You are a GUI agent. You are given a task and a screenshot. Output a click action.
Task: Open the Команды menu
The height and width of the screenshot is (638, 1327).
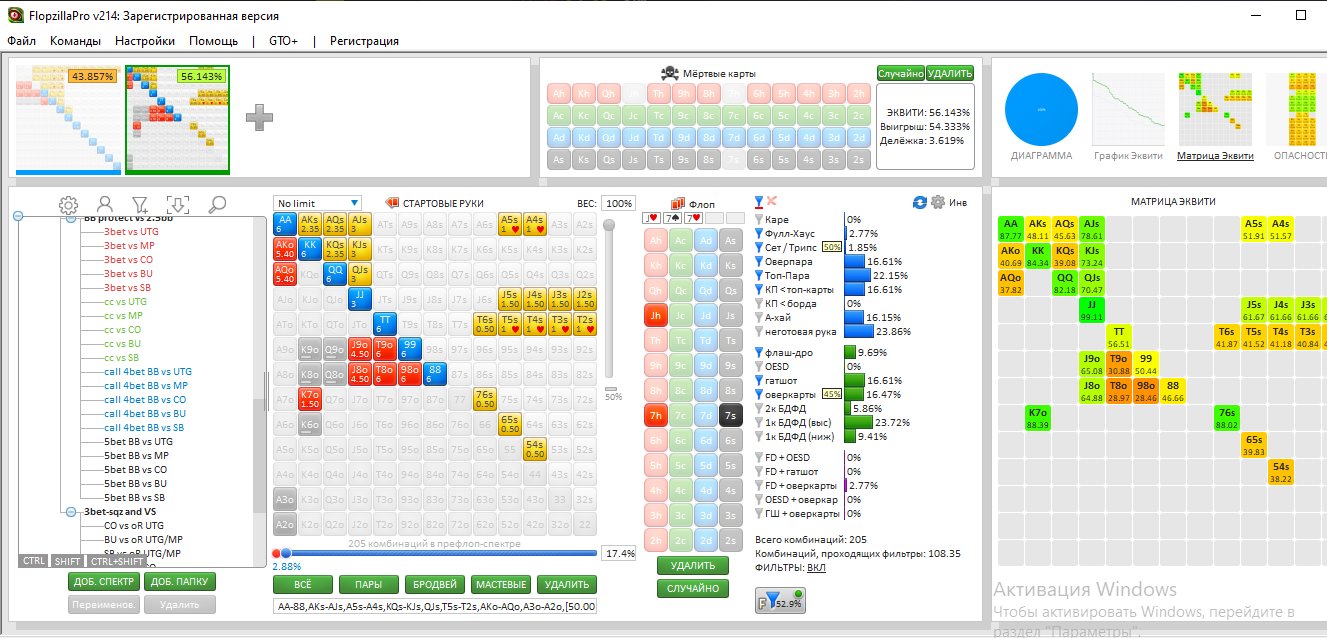[x=75, y=41]
